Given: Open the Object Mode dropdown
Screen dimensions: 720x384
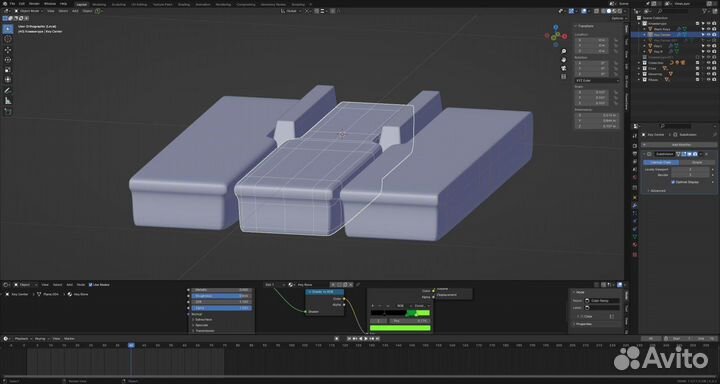Looking at the screenshot, I should coord(28,11).
